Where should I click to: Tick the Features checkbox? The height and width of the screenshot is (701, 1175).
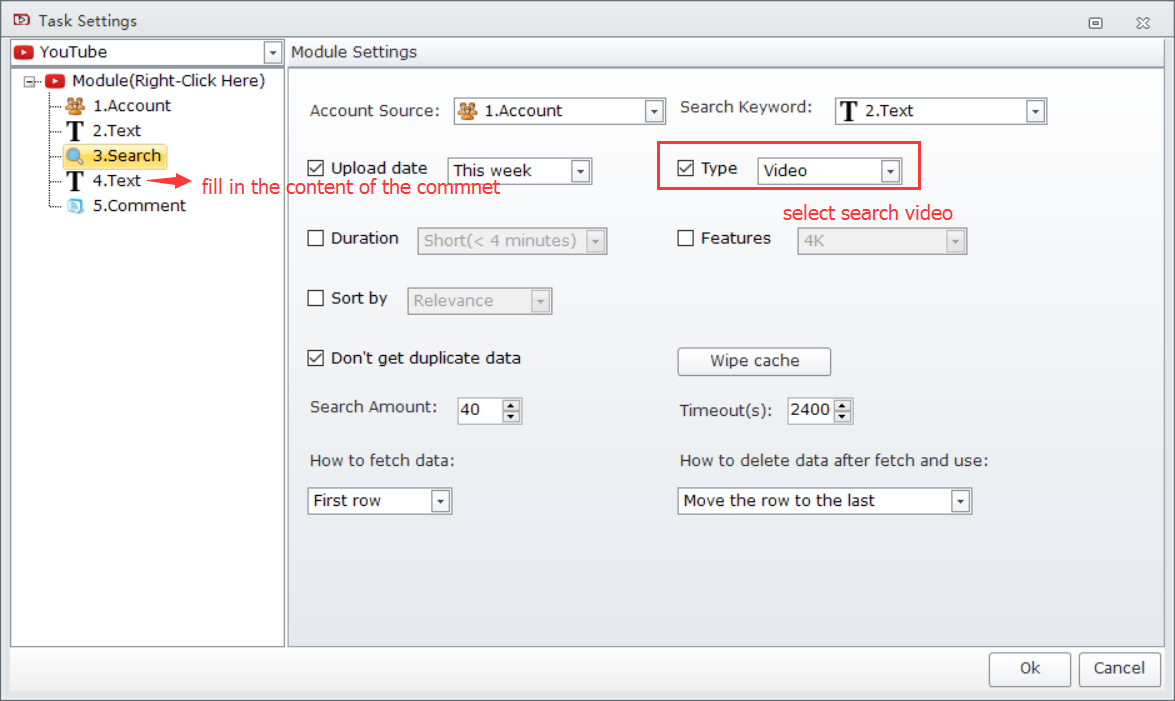[x=686, y=239]
